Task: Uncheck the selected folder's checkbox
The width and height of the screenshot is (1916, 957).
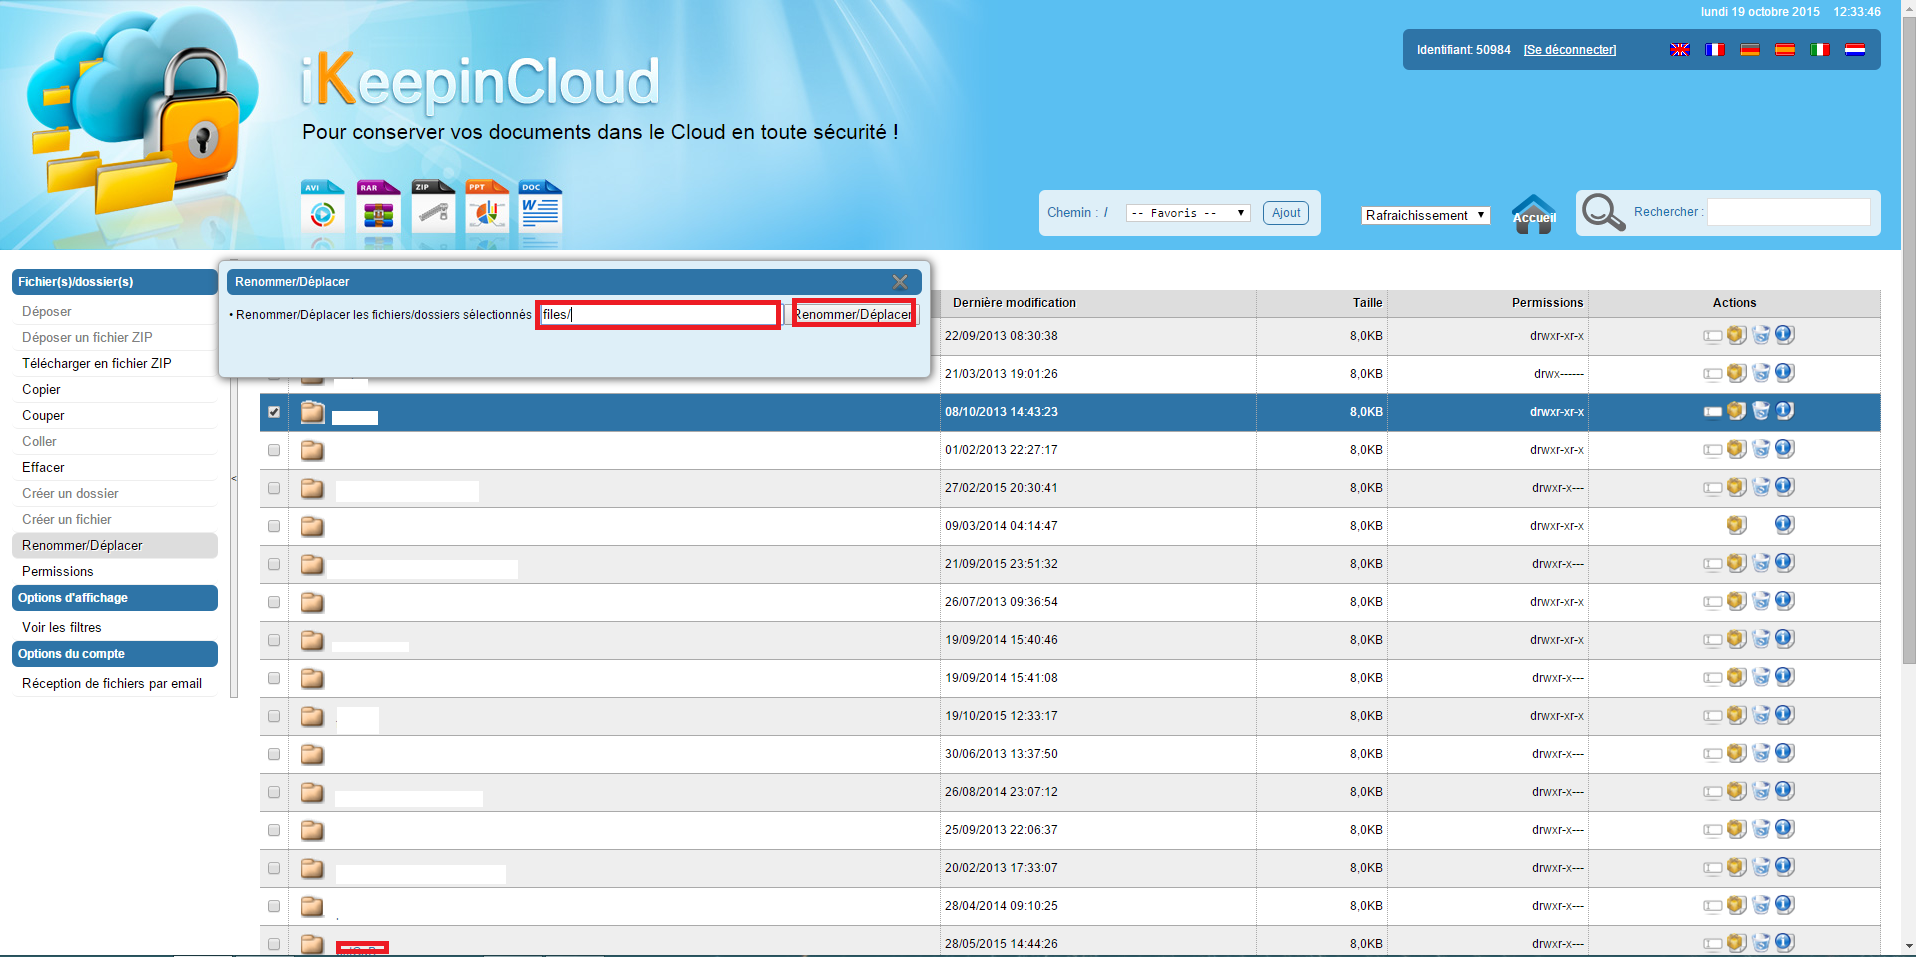Action: (x=273, y=411)
